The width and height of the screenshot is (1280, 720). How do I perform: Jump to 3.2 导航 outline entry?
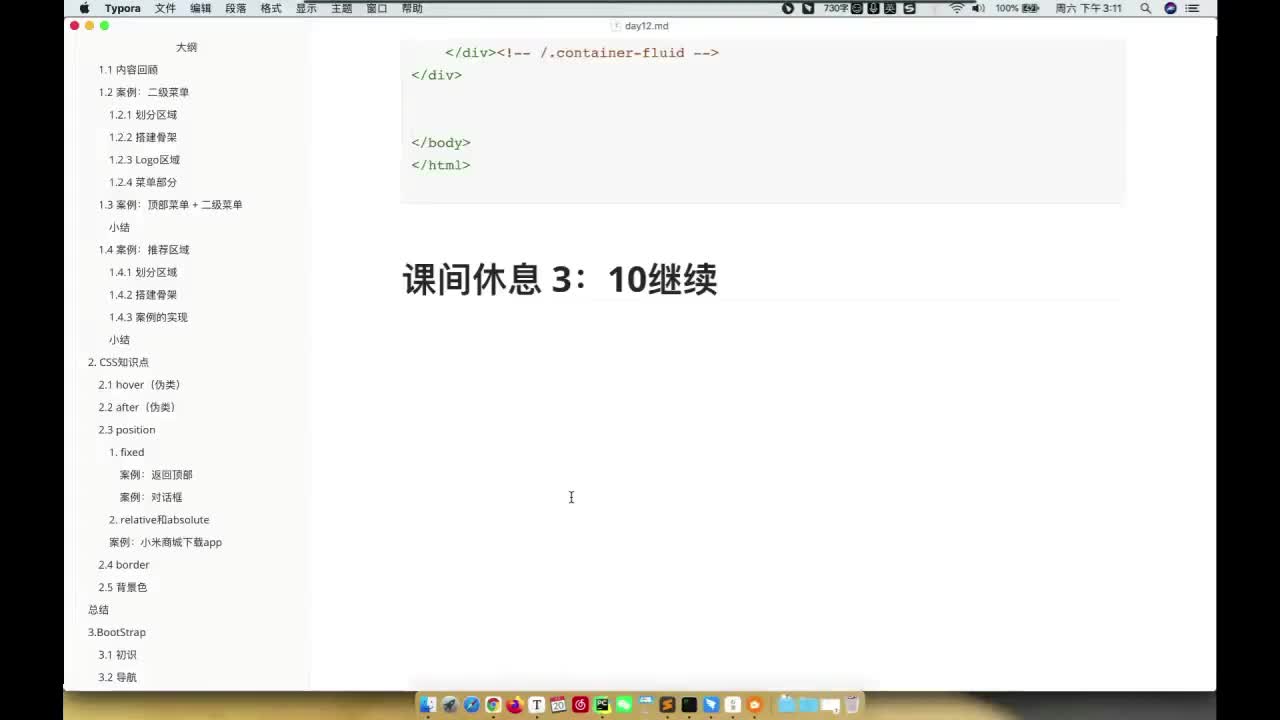click(117, 677)
